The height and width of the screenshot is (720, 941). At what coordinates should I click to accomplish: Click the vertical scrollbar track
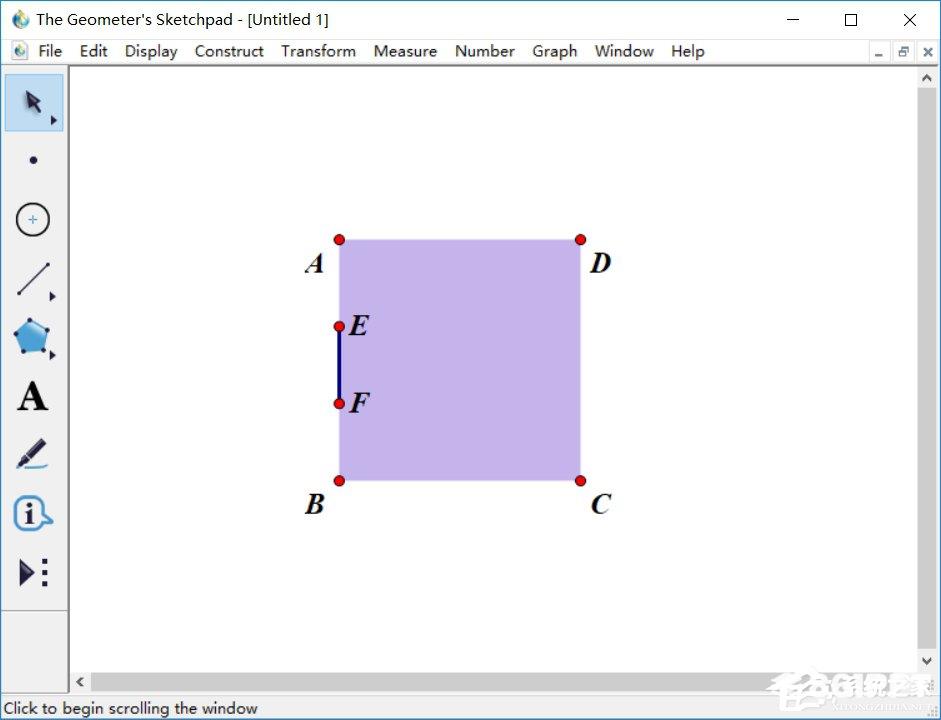(x=927, y=369)
